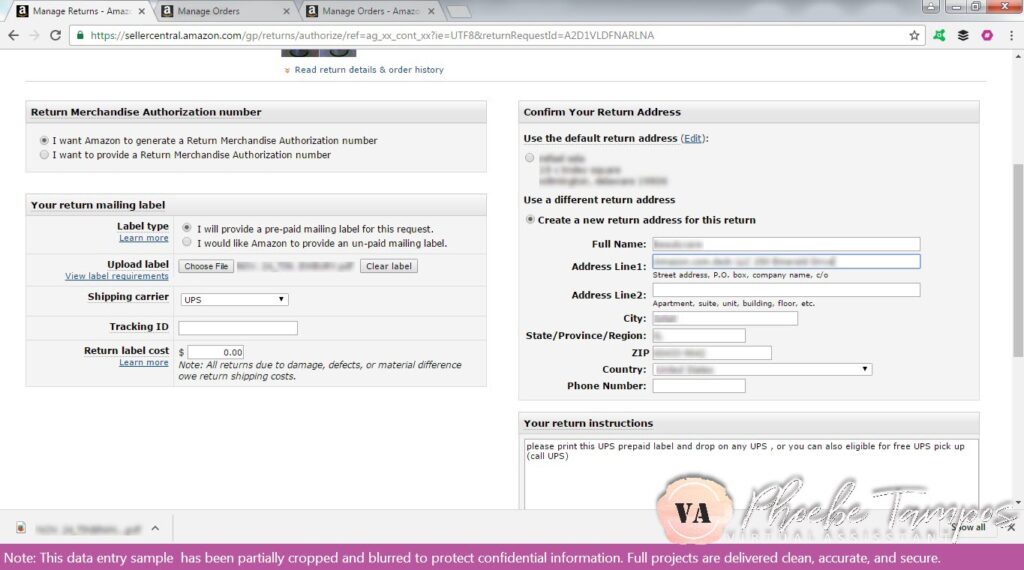Click the Phone Number field

699,386
